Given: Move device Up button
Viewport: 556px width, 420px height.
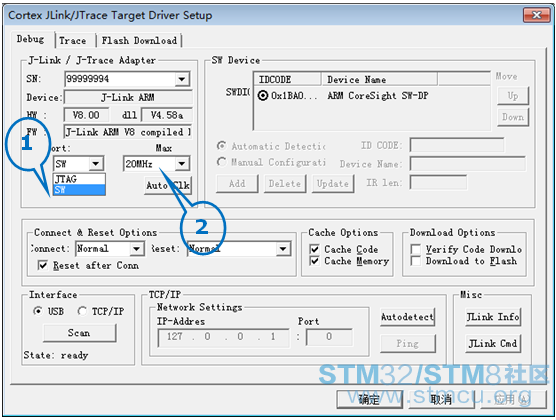Looking at the screenshot, I should point(513,96).
